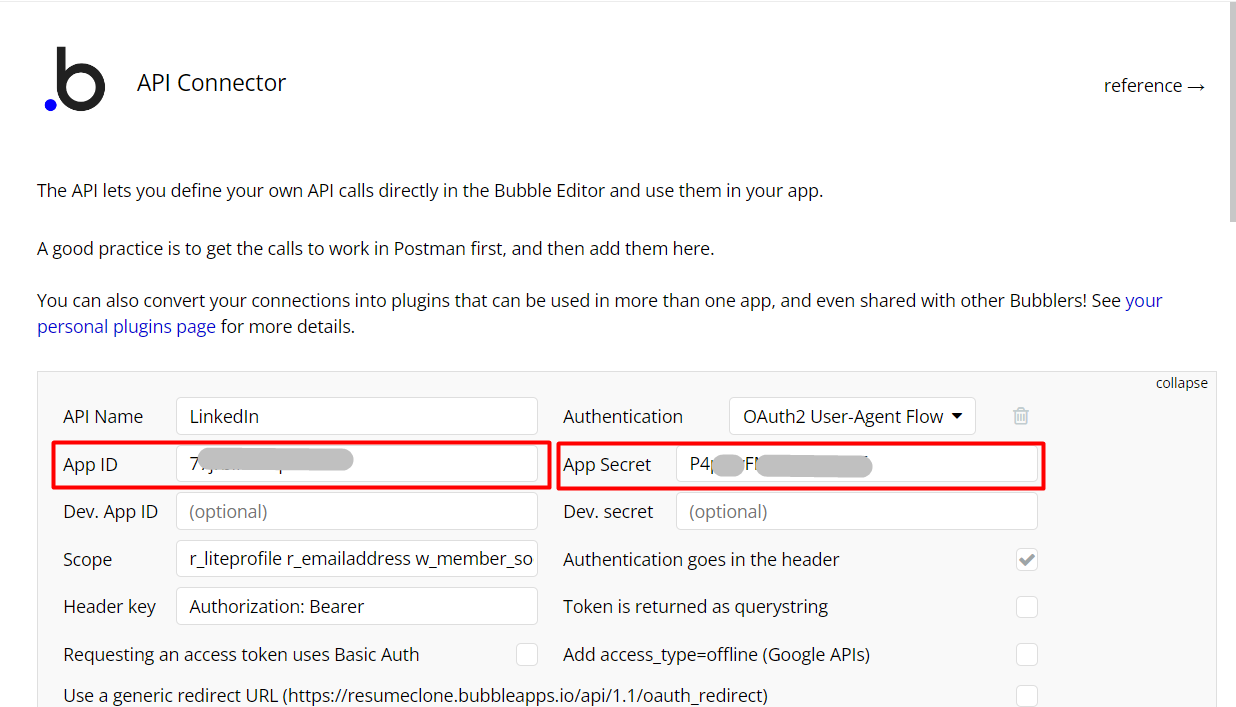This screenshot has height=707, width=1236.
Task: Click the 'Header key' label text
Action: click(110, 607)
